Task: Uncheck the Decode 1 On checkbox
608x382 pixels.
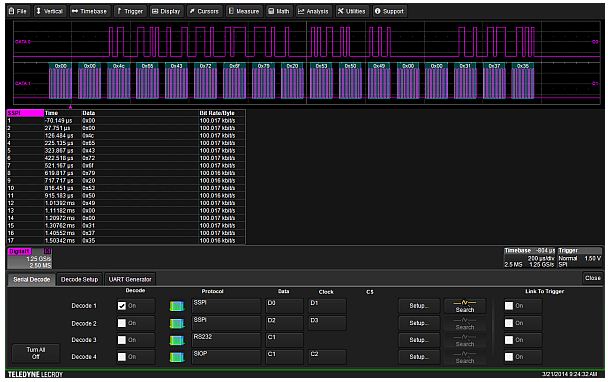Action: pos(122,306)
